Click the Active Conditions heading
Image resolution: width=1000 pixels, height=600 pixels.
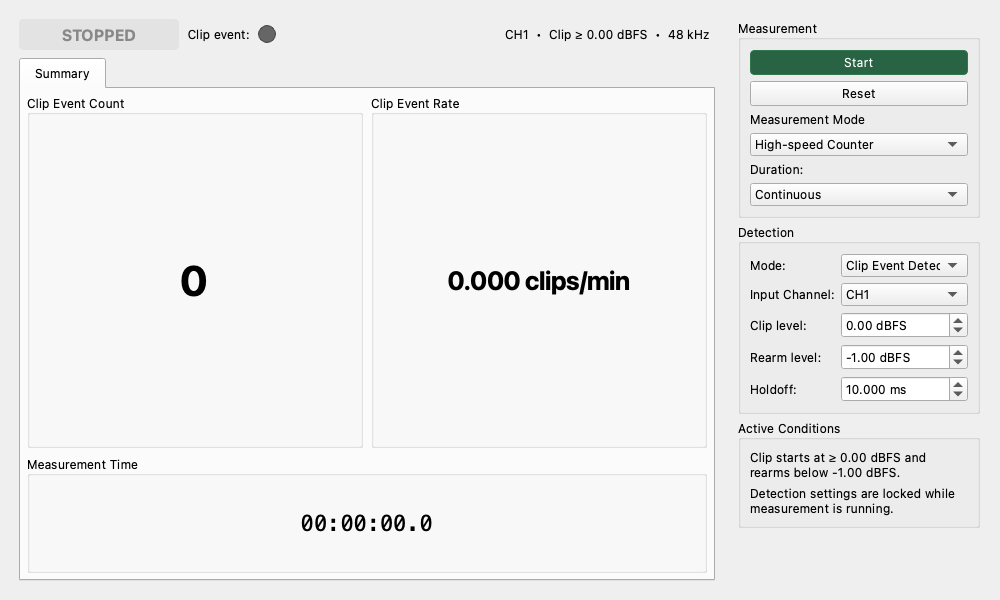(x=789, y=428)
